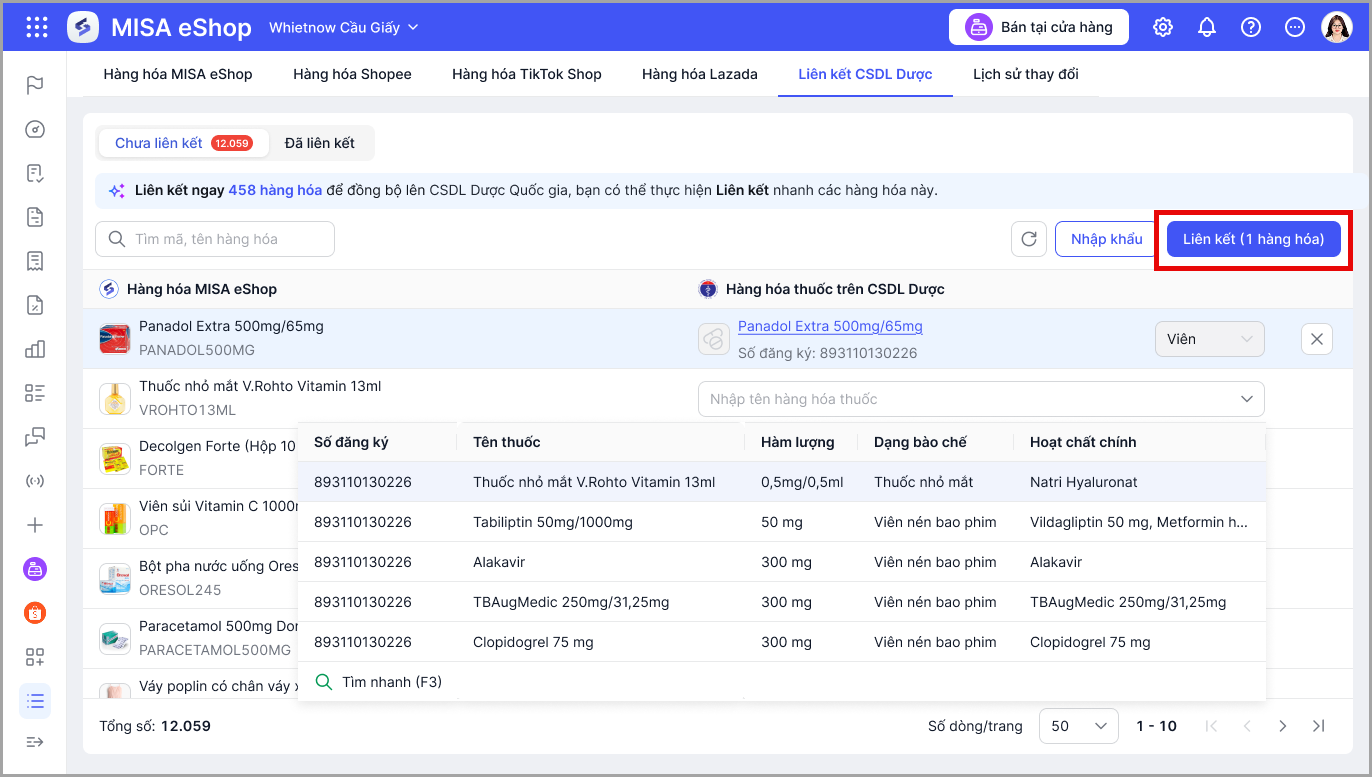The image size is (1372, 777).
Task: Click the MISA eShop logo icon
Action: tap(83, 27)
